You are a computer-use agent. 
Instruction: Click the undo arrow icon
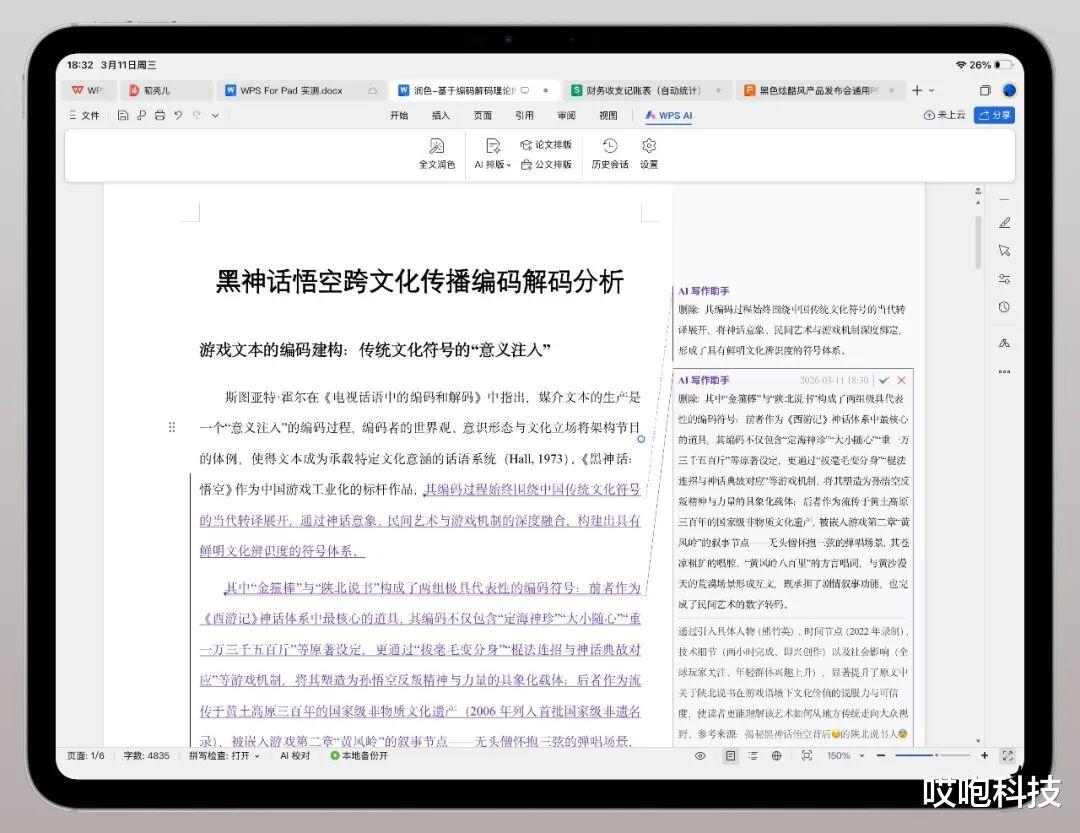[x=178, y=115]
